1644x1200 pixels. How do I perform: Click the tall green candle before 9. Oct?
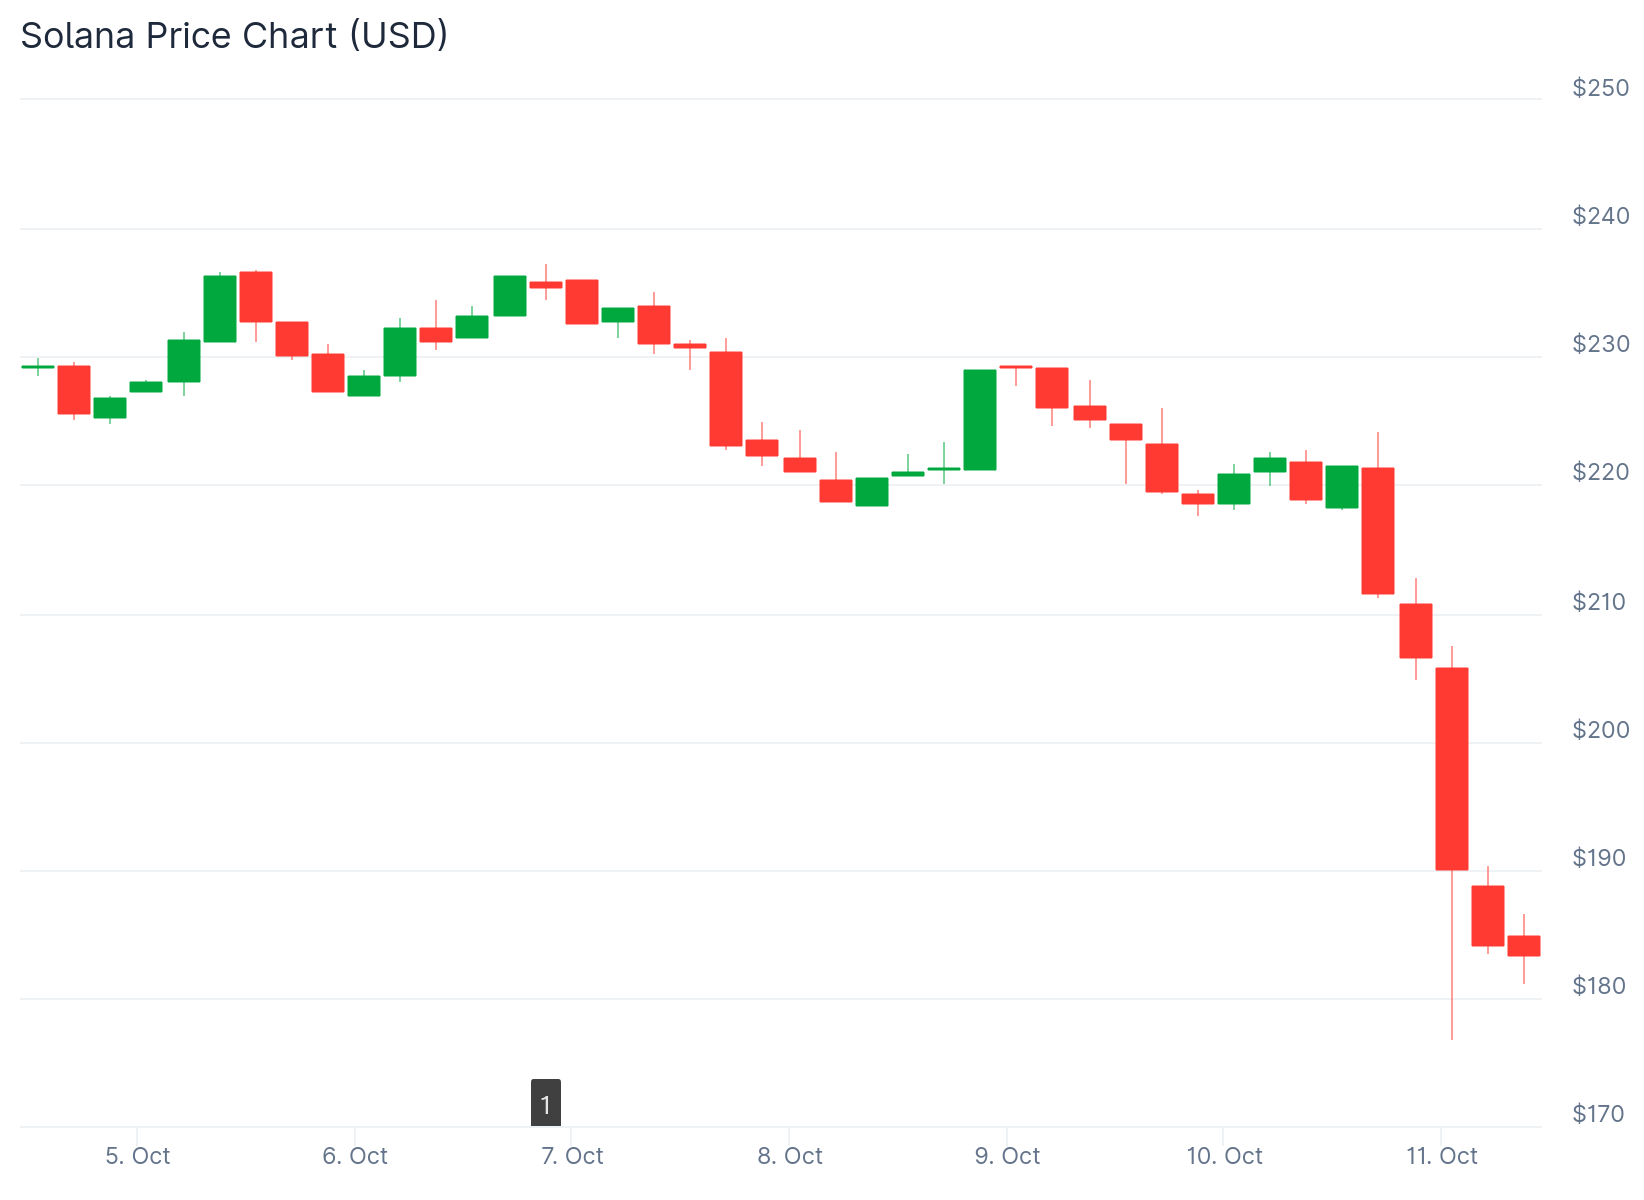pyautogui.click(x=980, y=420)
